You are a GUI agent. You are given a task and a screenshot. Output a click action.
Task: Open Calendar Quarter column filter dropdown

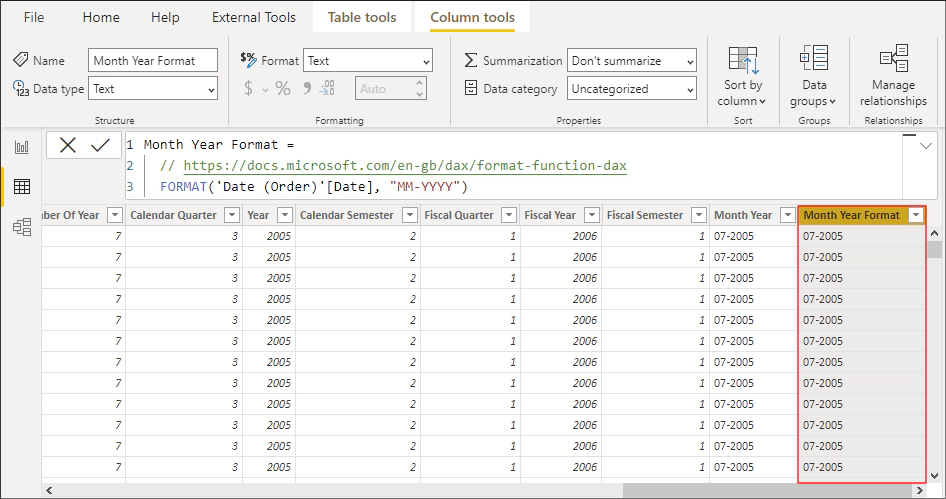pos(232,215)
